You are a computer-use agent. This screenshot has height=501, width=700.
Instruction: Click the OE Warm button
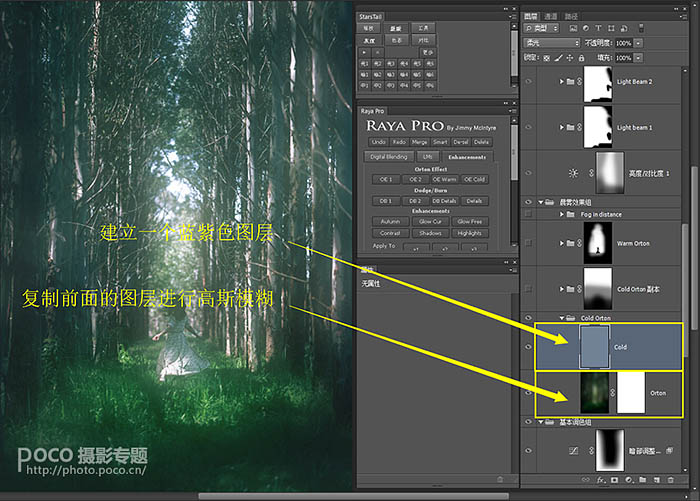pyautogui.click(x=444, y=179)
